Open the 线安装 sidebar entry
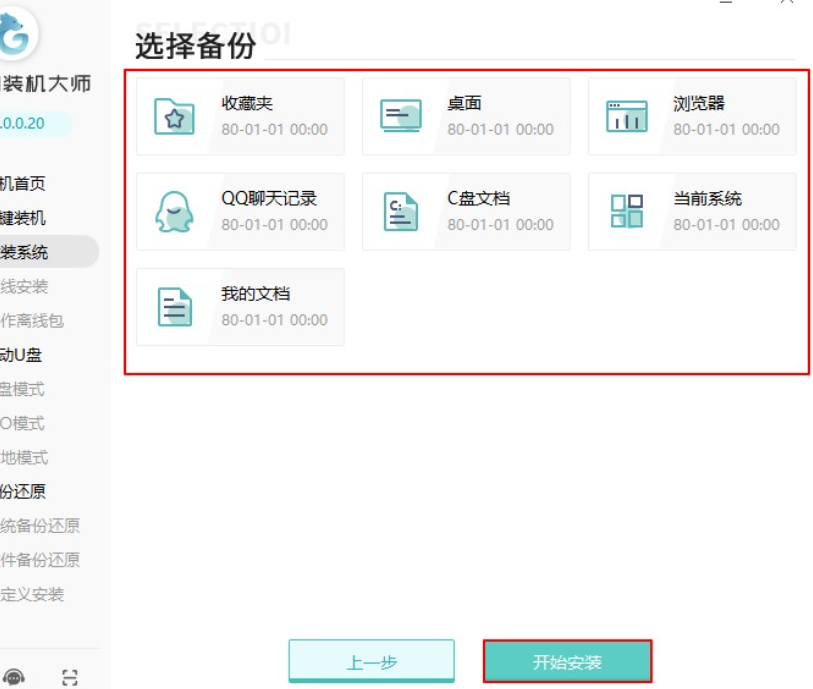 25,287
